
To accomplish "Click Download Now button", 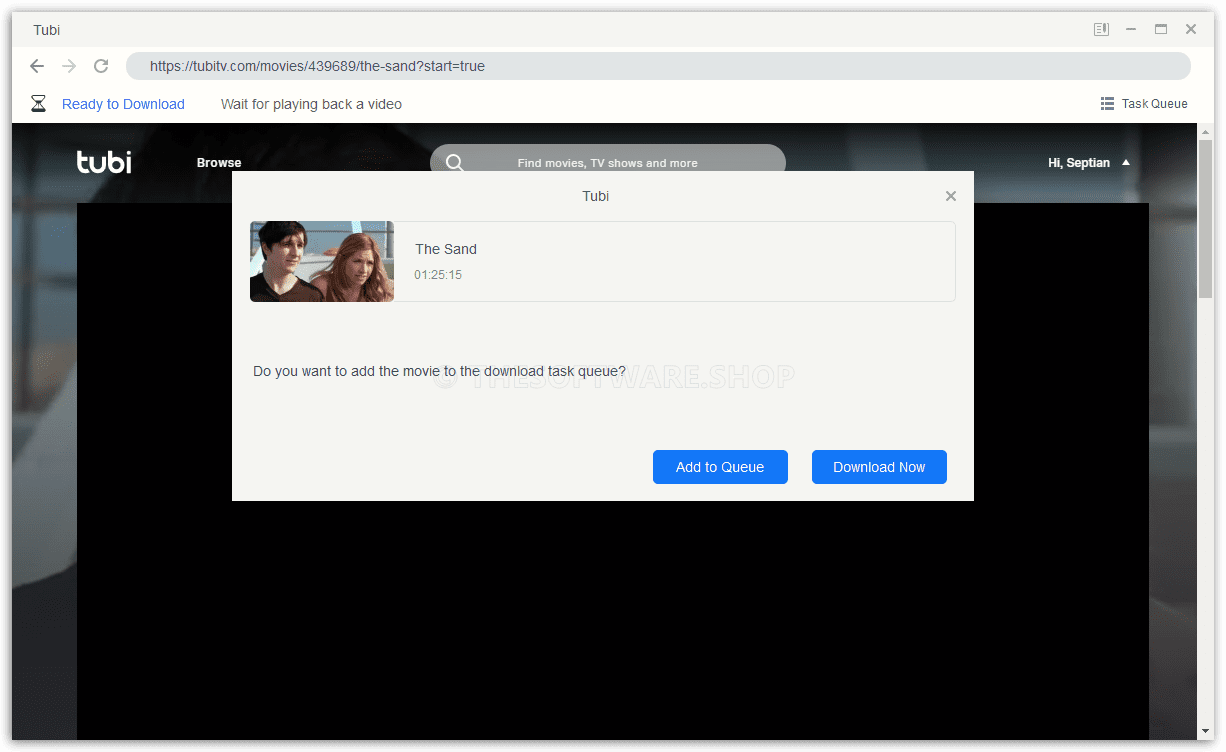I will pyautogui.click(x=879, y=467).
